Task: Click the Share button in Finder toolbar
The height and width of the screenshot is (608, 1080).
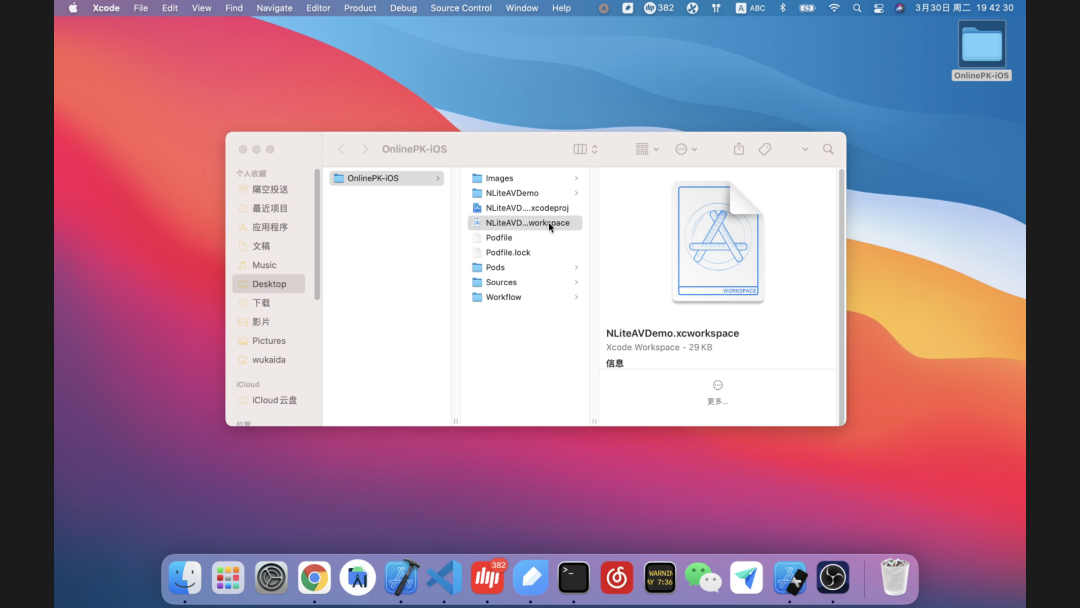Action: point(738,149)
